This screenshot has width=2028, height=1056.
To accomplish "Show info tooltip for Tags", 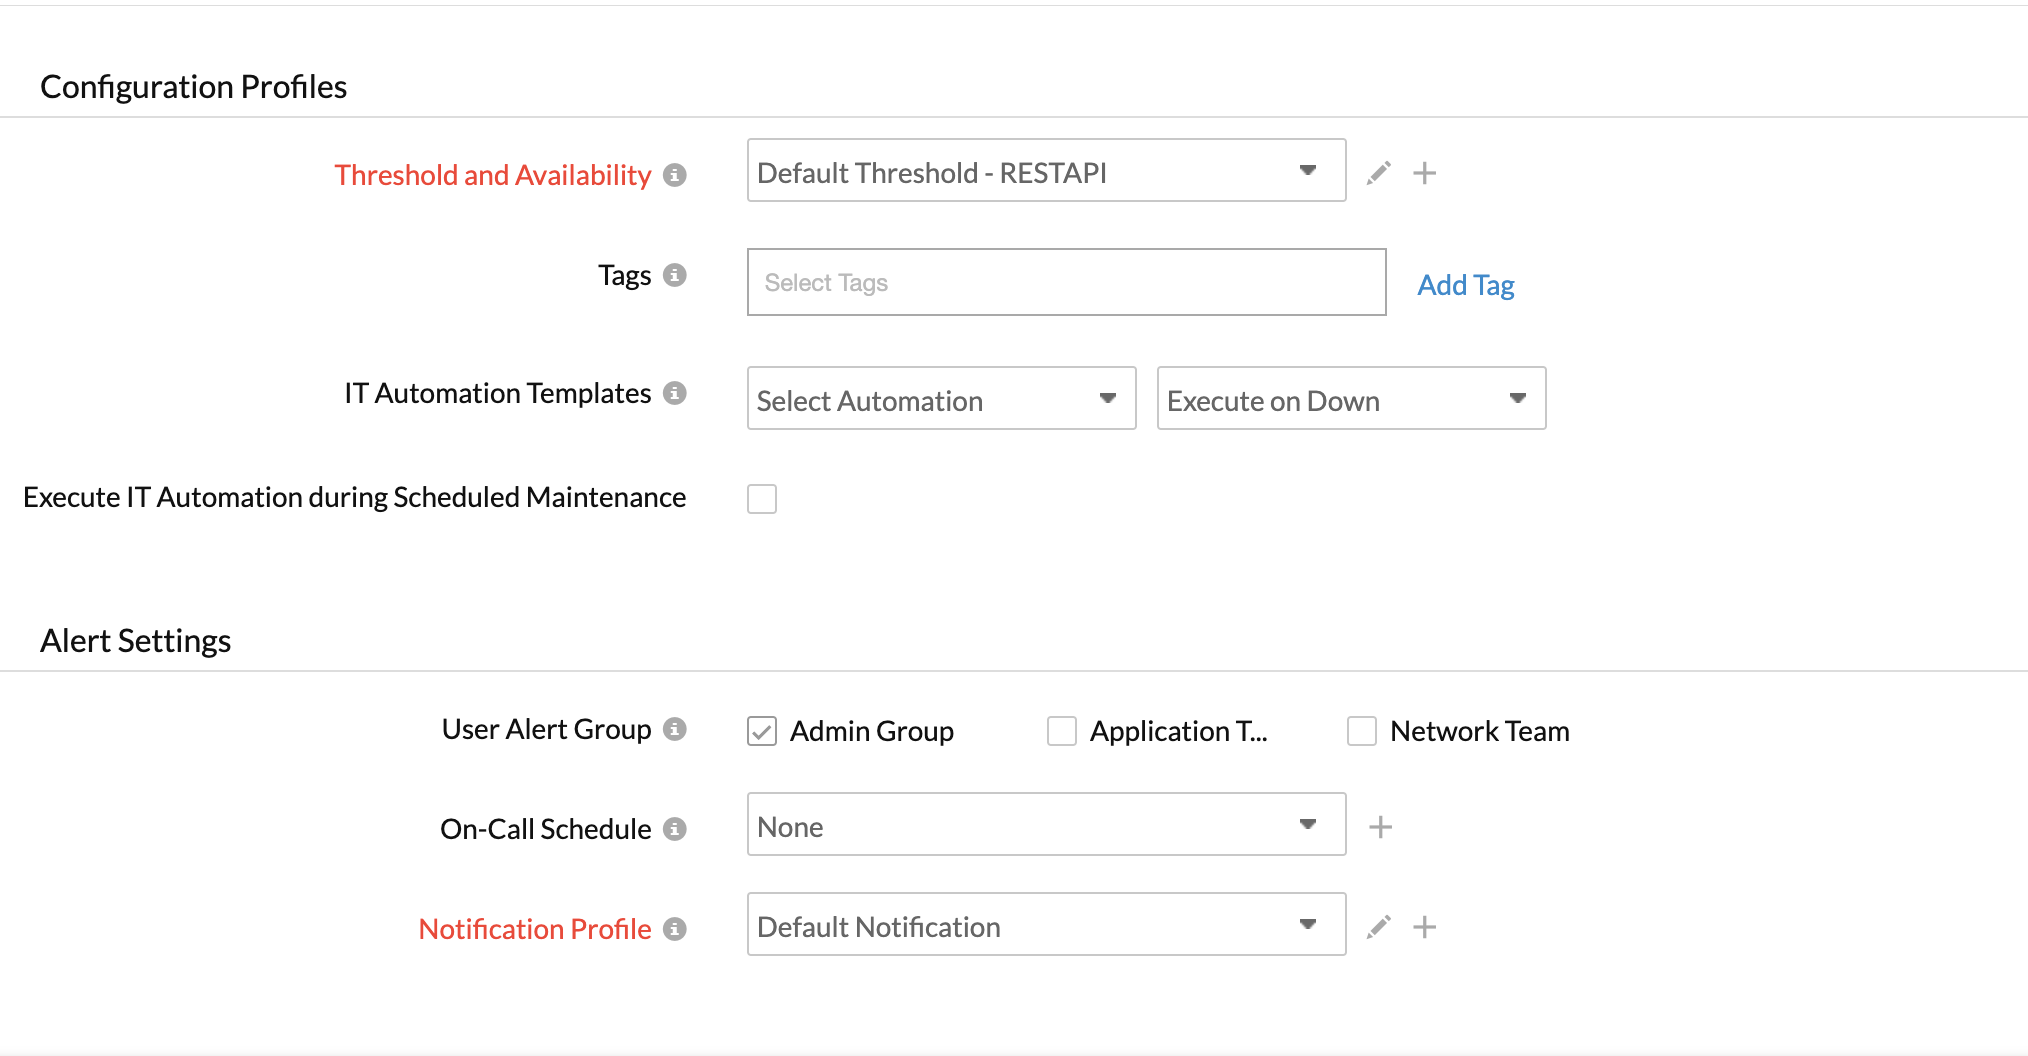I will (675, 275).
